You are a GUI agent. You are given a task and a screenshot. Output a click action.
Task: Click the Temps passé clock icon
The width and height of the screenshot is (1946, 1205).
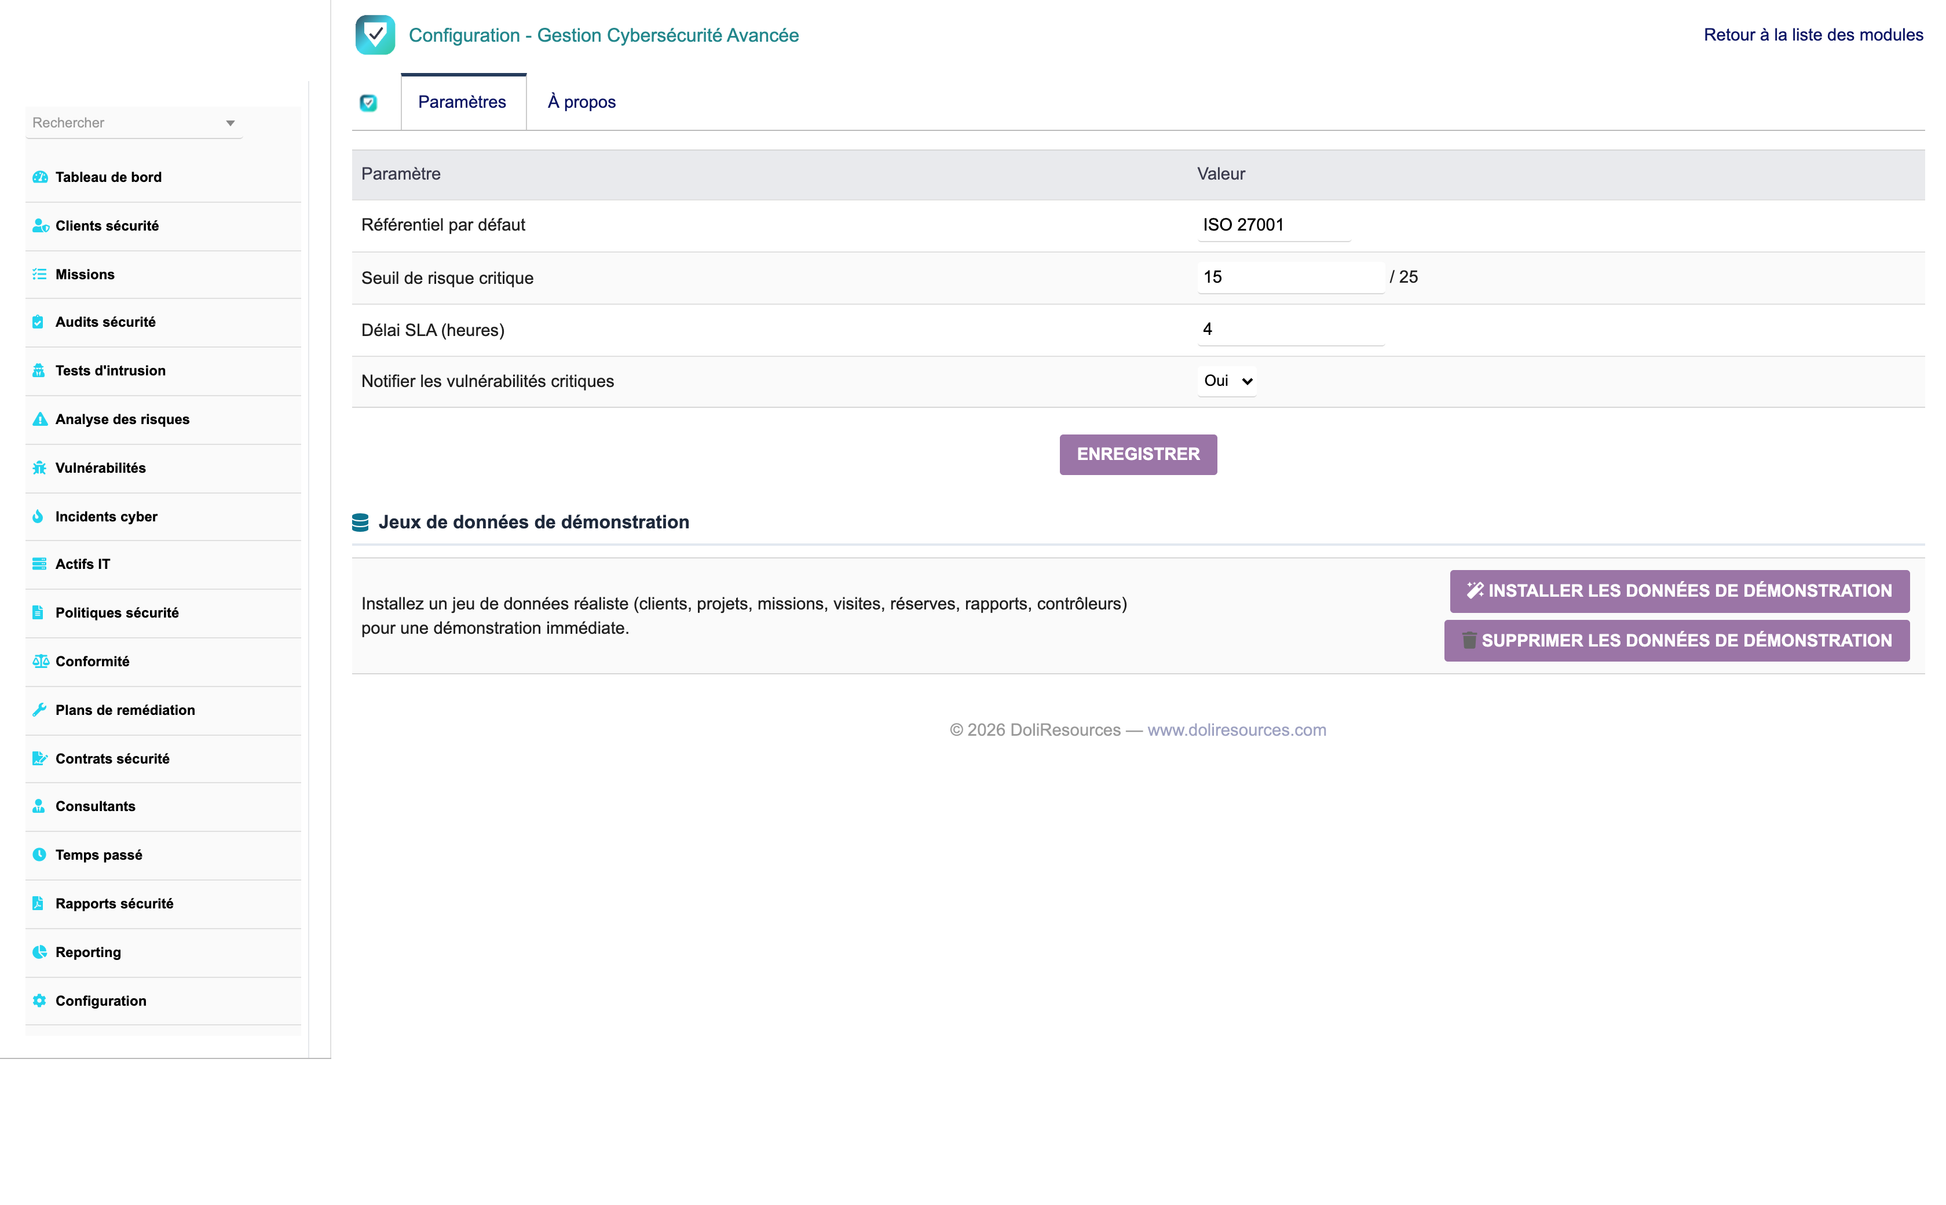[39, 855]
